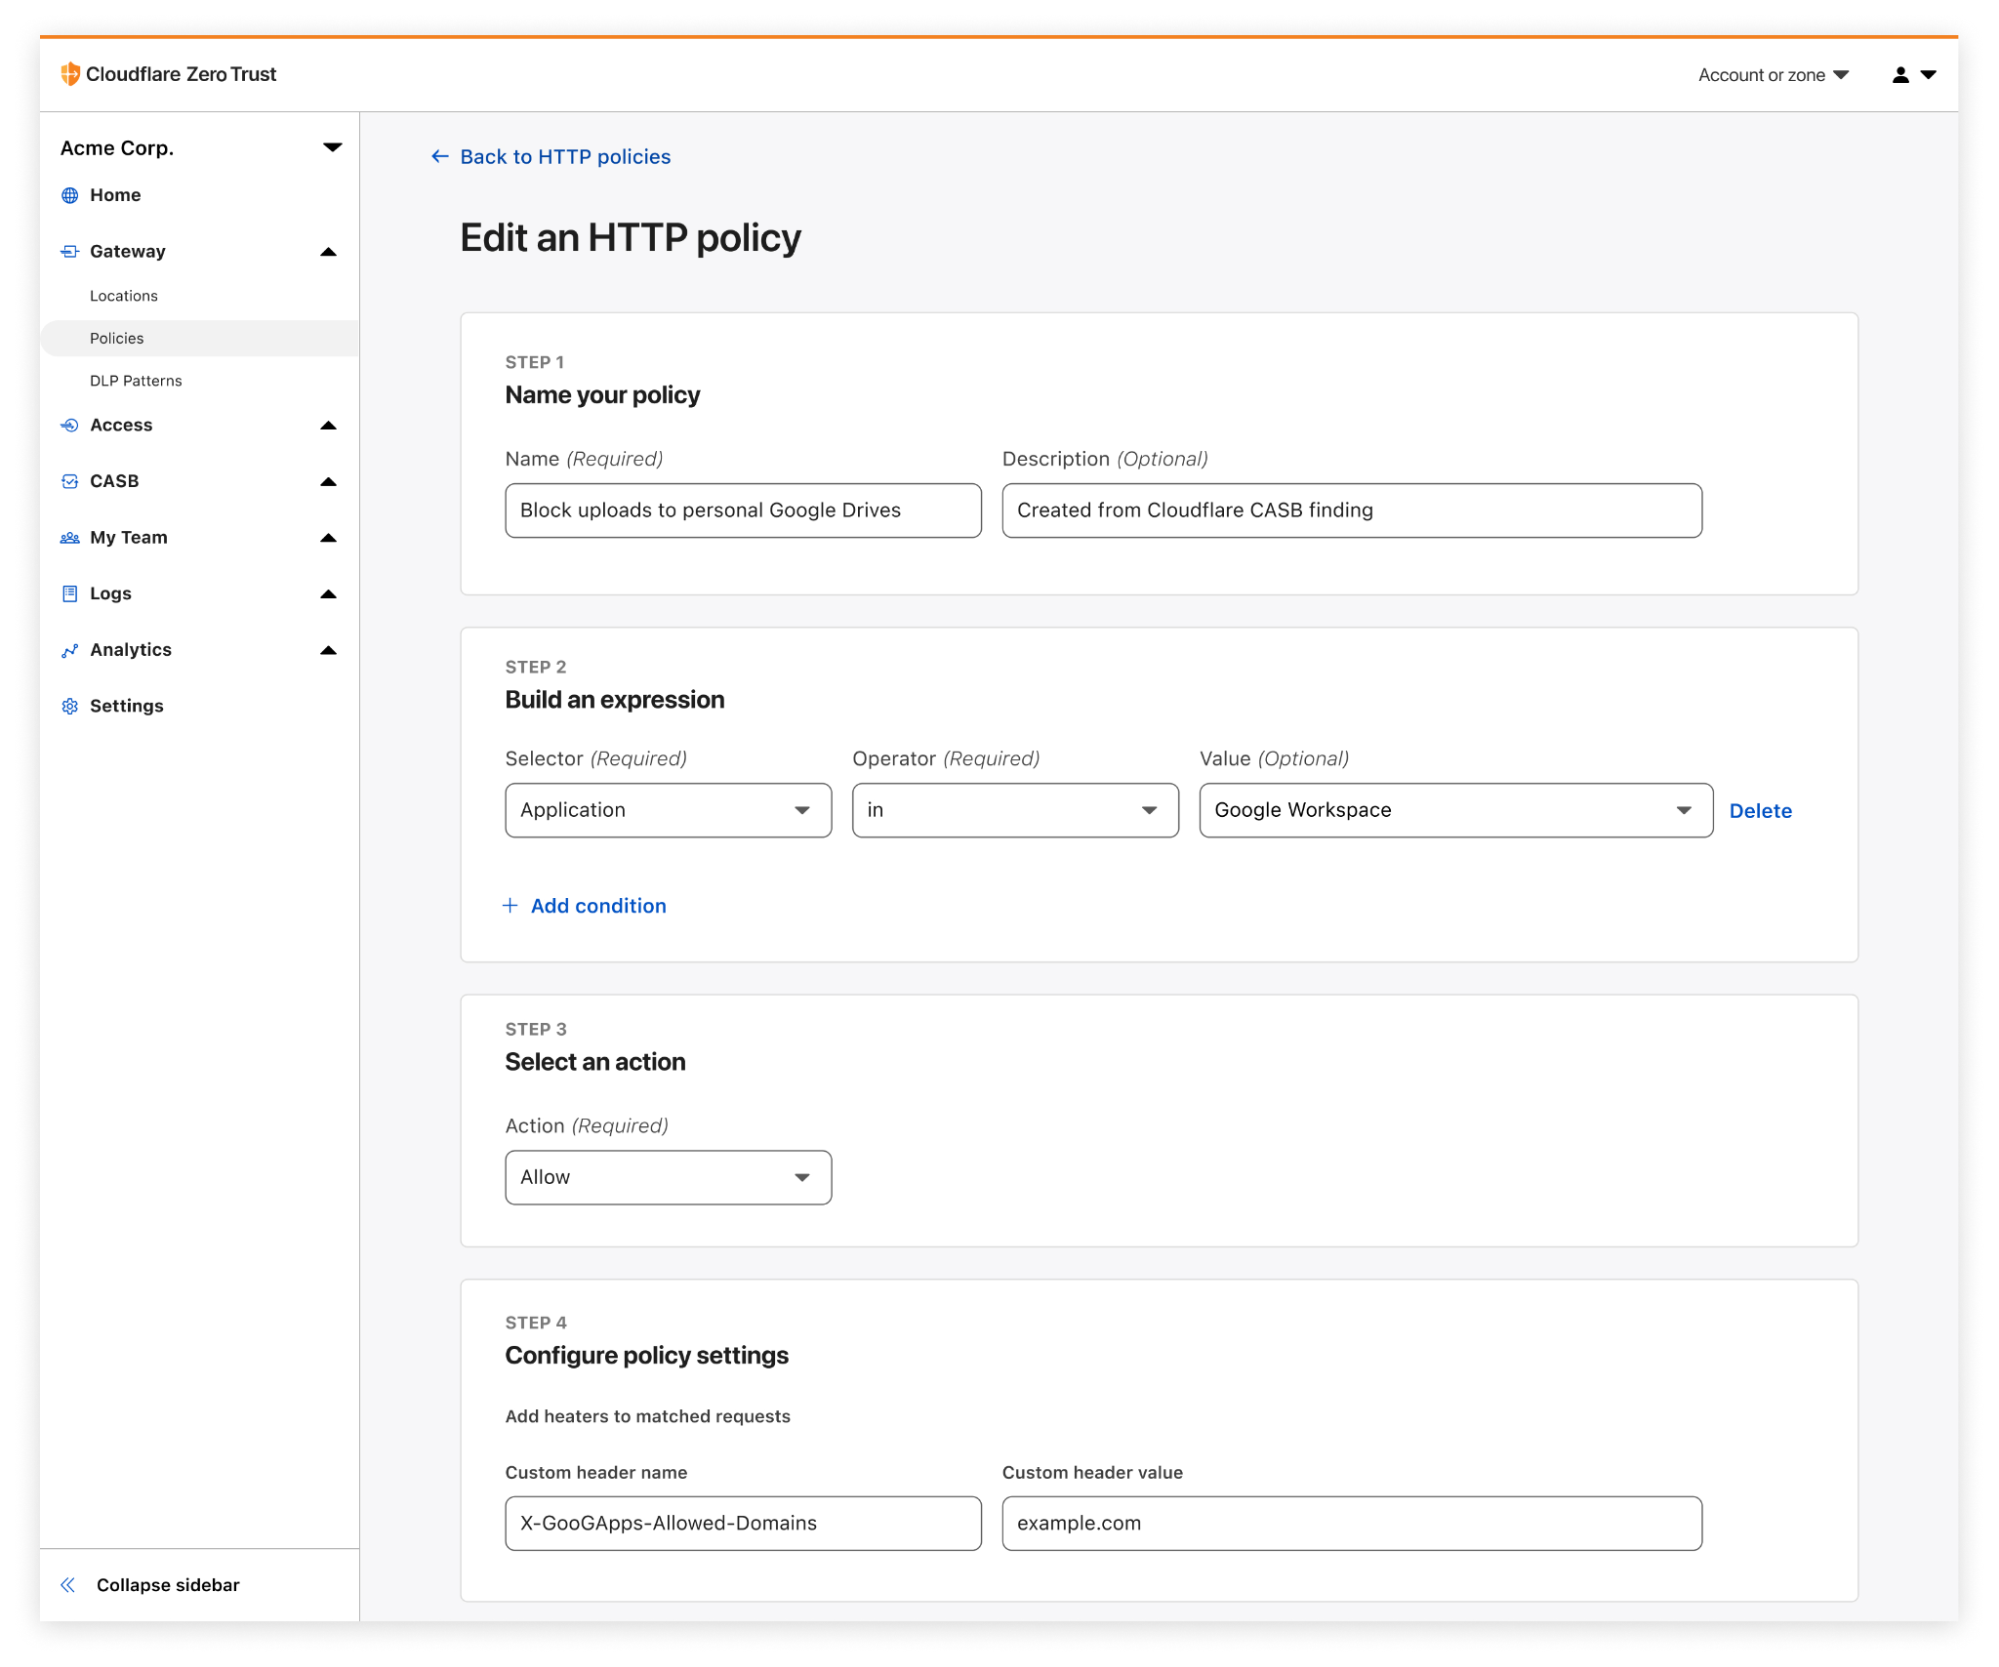Screen dimensions: 1999x1667
Task: Click the Gateway icon in sidebar
Action: [x=70, y=251]
